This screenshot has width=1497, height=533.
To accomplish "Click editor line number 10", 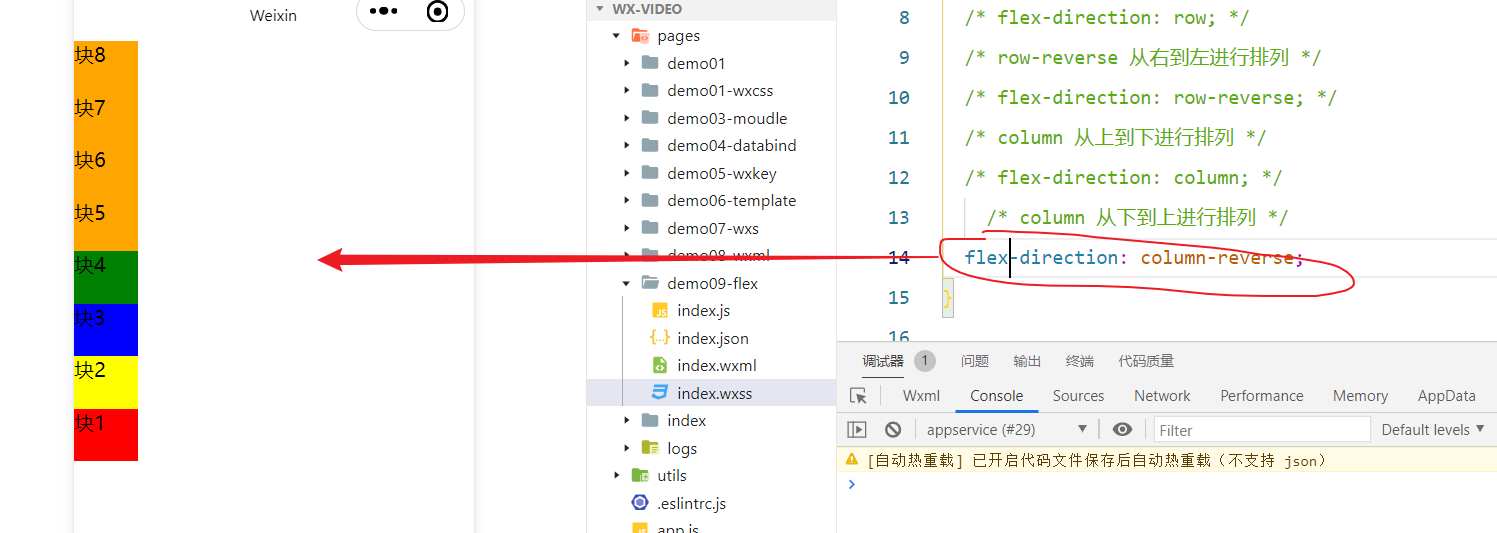I will click(x=898, y=98).
